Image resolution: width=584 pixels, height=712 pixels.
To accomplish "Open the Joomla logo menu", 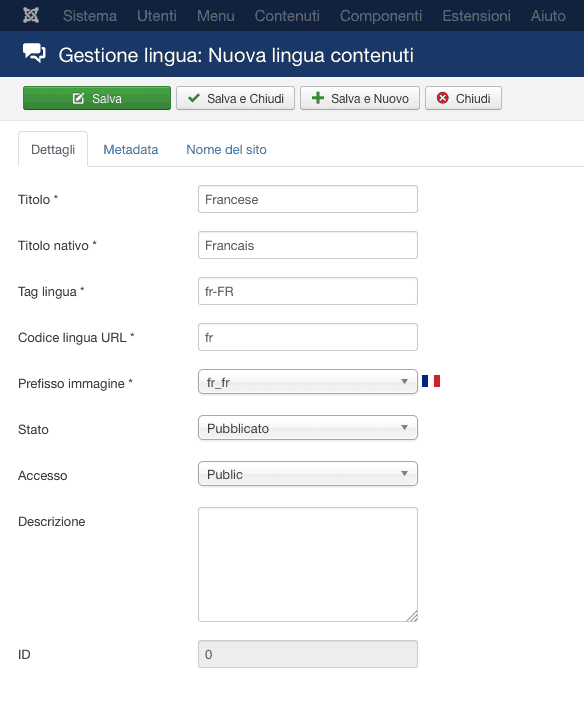I will [31, 15].
